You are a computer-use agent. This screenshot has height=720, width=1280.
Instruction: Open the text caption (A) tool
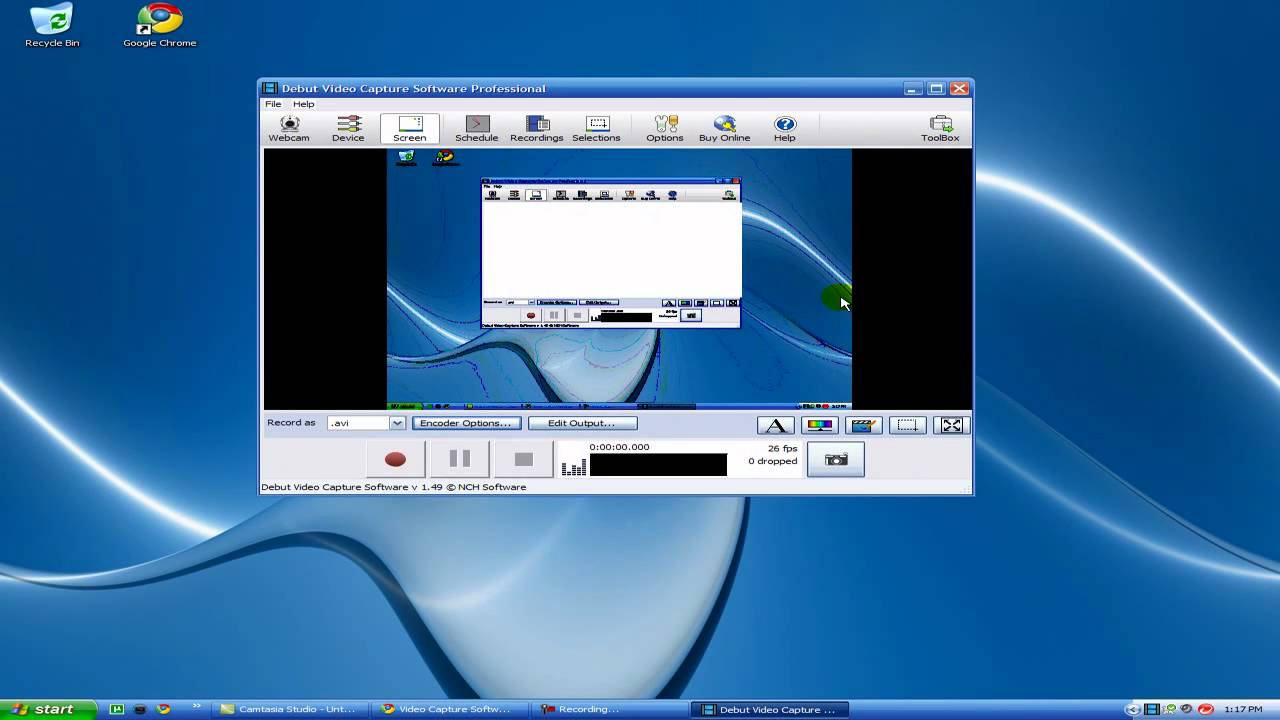tap(776, 425)
